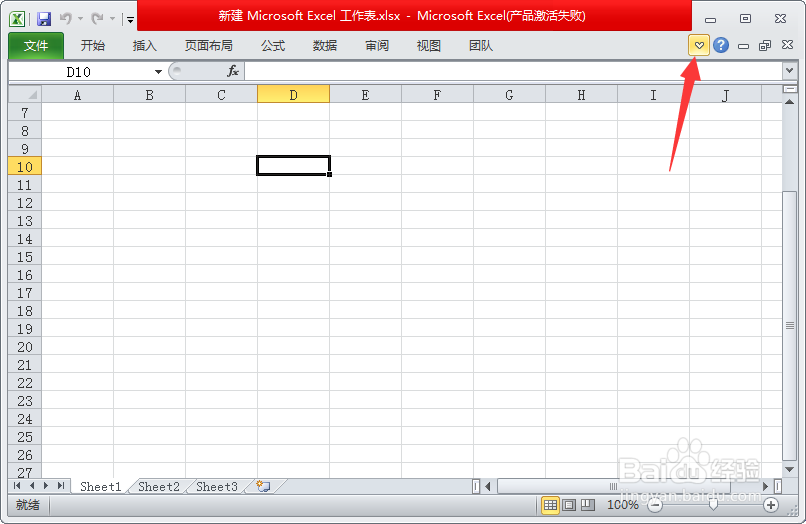Select column D header

(293, 95)
